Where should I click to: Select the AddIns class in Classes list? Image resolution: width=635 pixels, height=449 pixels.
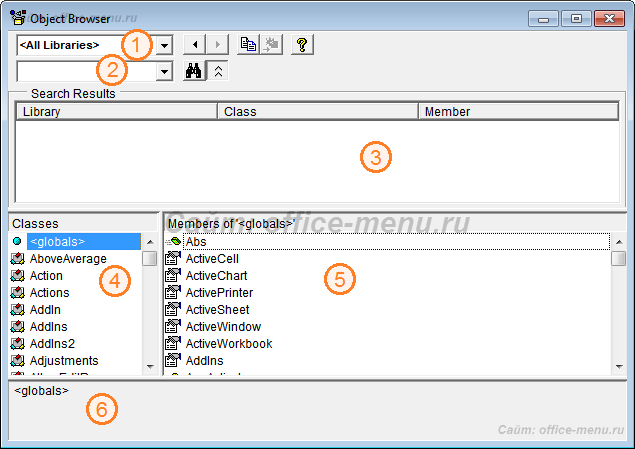click(x=48, y=326)
